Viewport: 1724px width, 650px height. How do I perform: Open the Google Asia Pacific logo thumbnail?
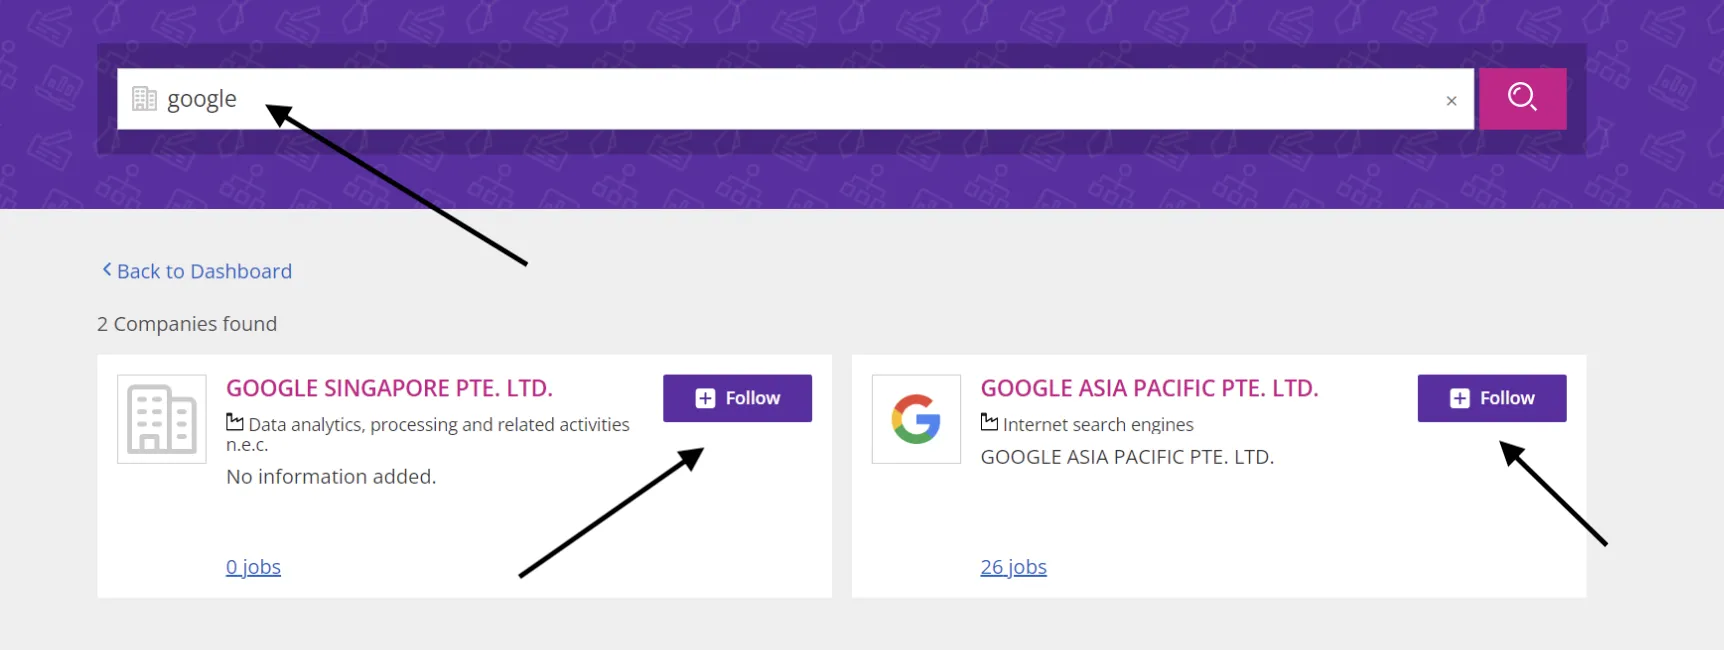[x=916, y=419]
